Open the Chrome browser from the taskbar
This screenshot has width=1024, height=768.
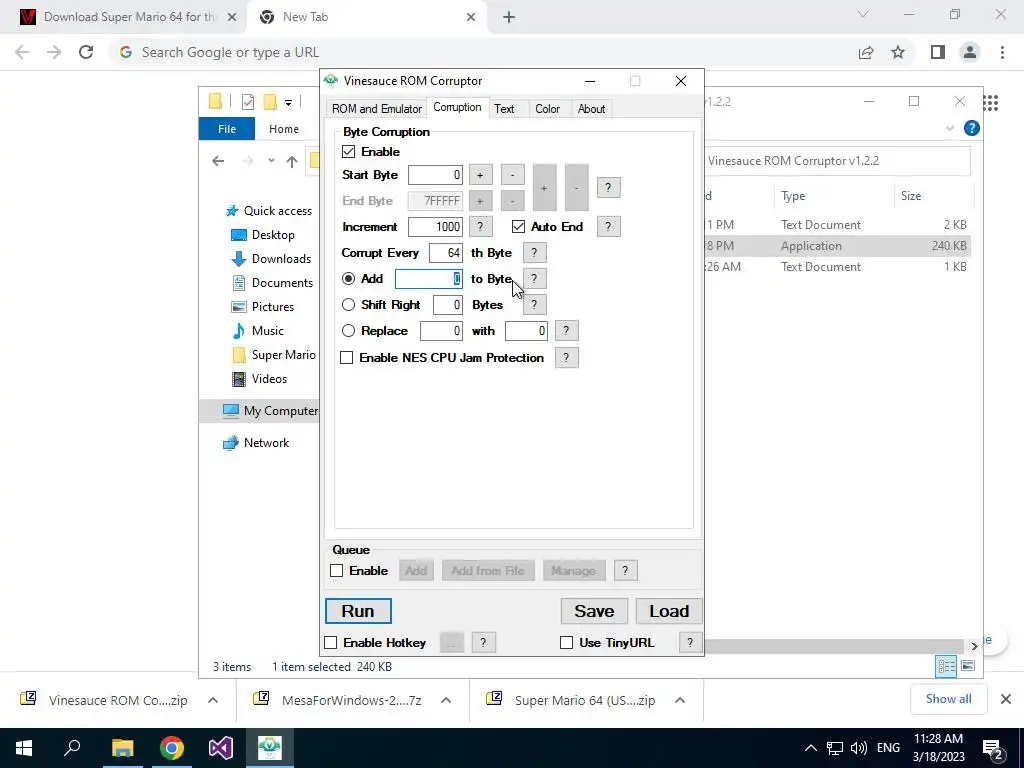(x=171, y=748)
